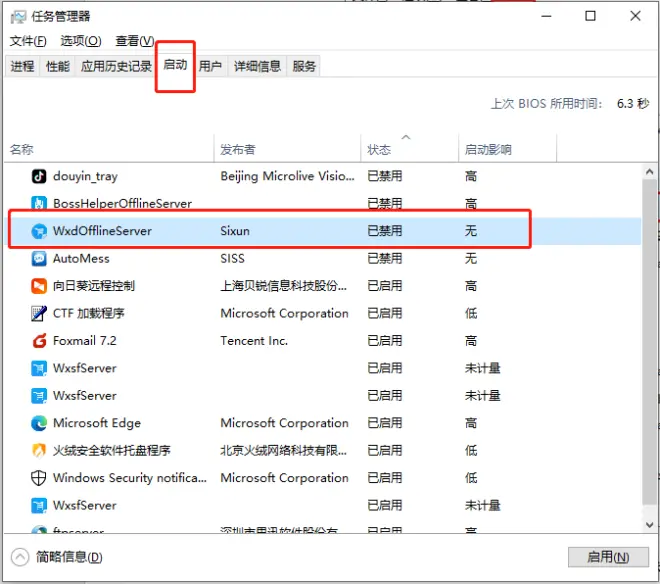Screen dimensions: 660x584
Task: Click the WxdOfflineServer row icon
Action: coord(39,231)
